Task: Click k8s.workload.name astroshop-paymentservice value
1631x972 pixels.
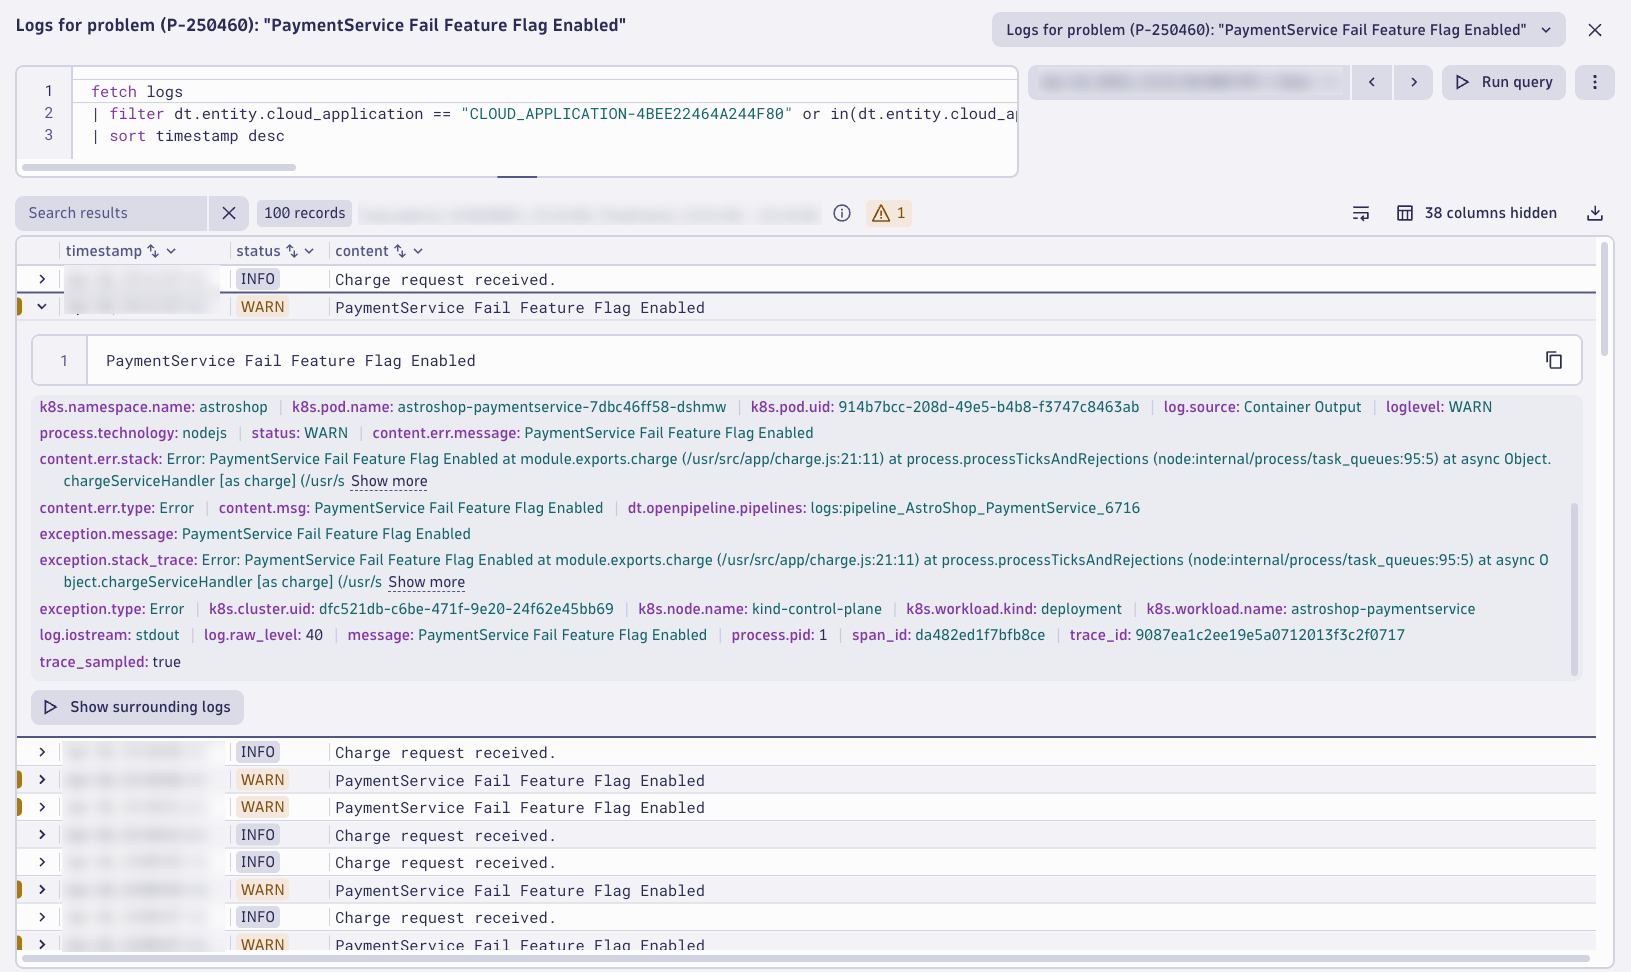Action: 1383,609
